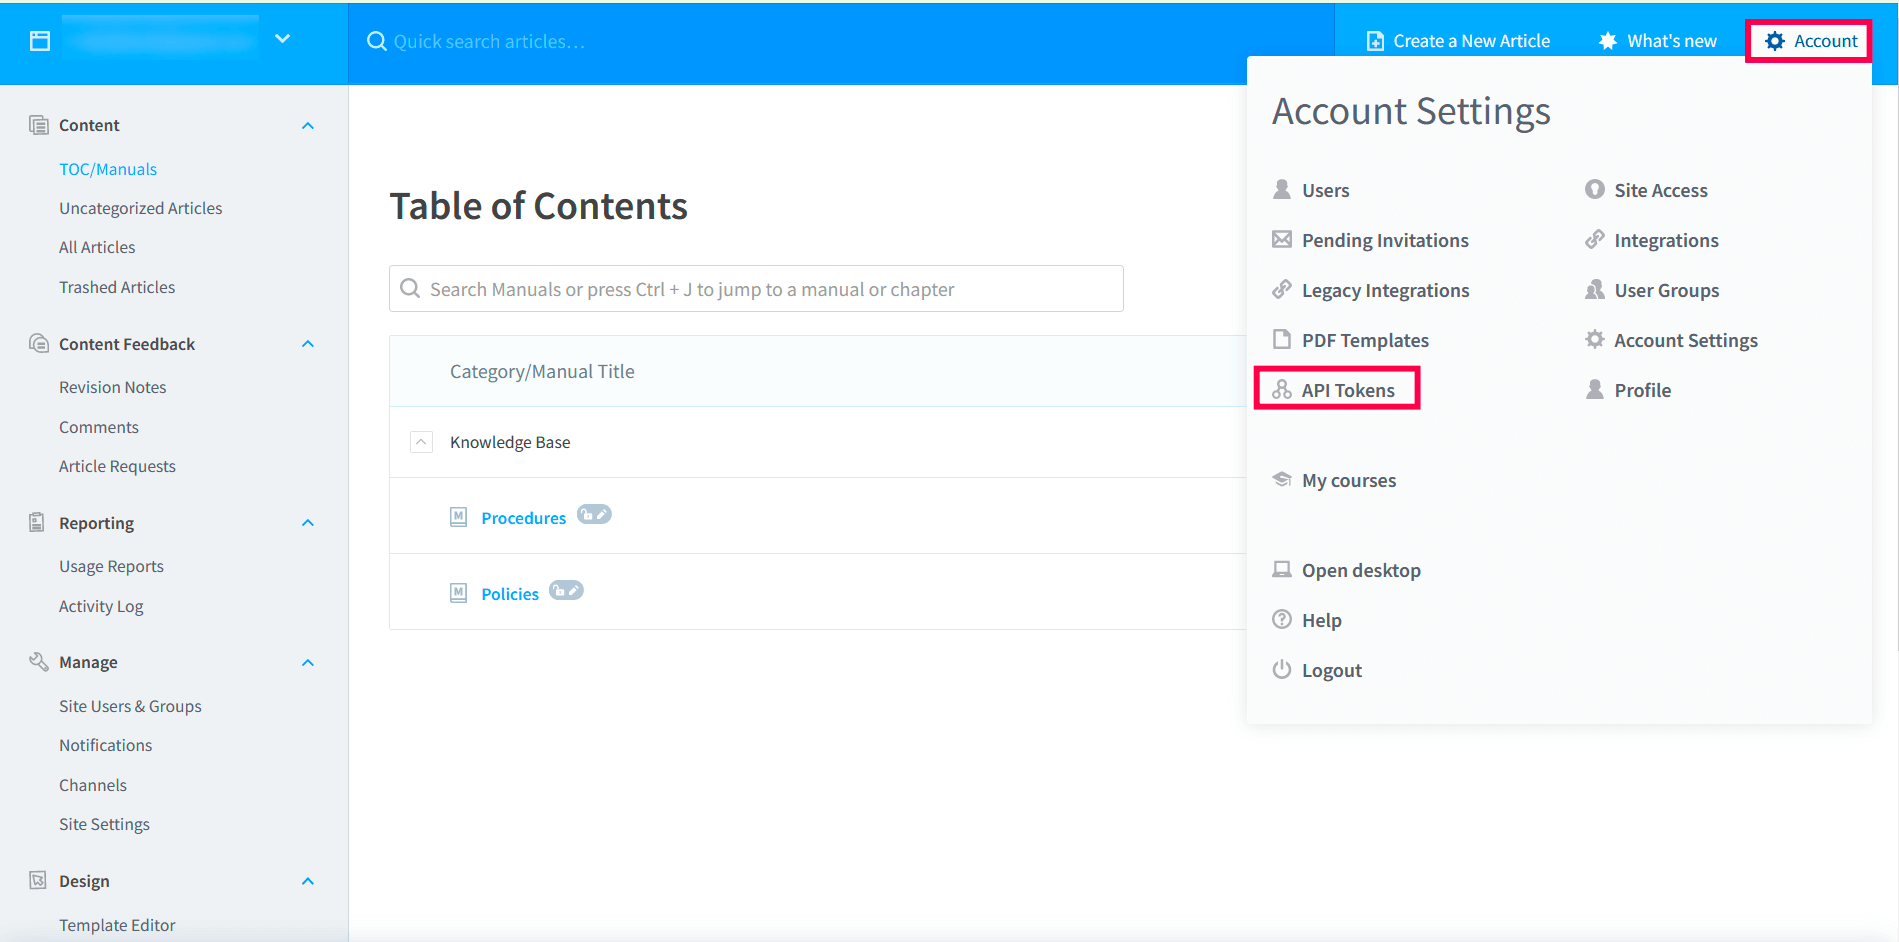This screenshot has height=942, width=1899.
Task: Click the permissions badge next to Procedures
Action: [594, 514]
